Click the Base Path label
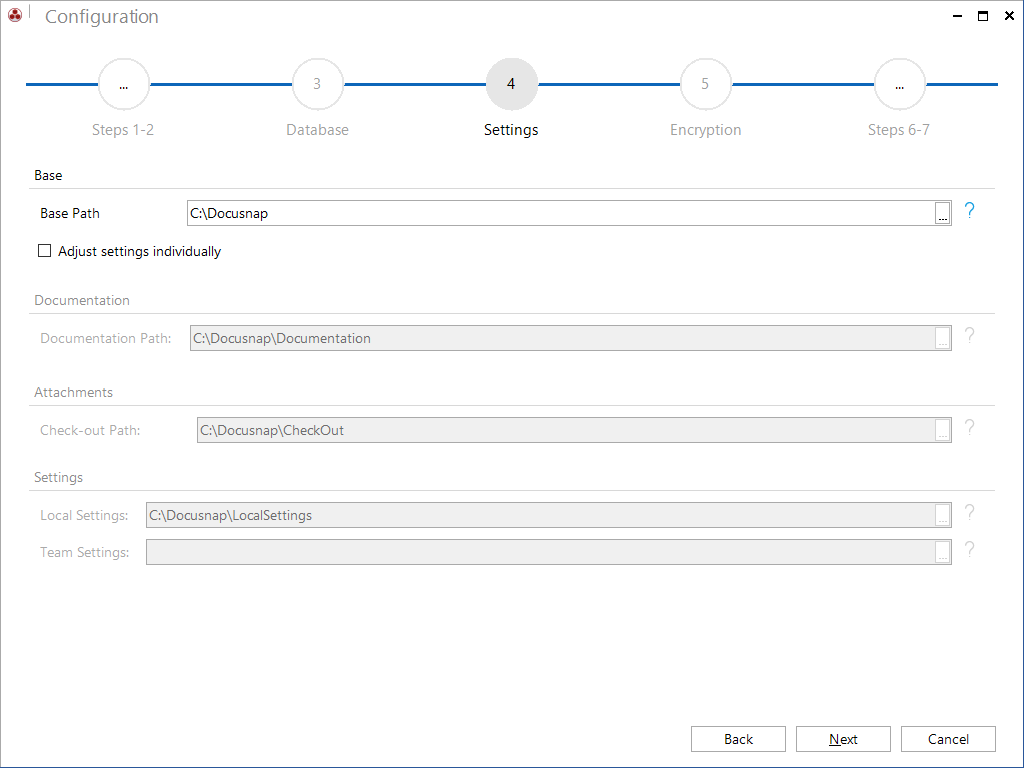Image resolution: width=1024 pixels, height=768 pixels. (x=70, y=214)
